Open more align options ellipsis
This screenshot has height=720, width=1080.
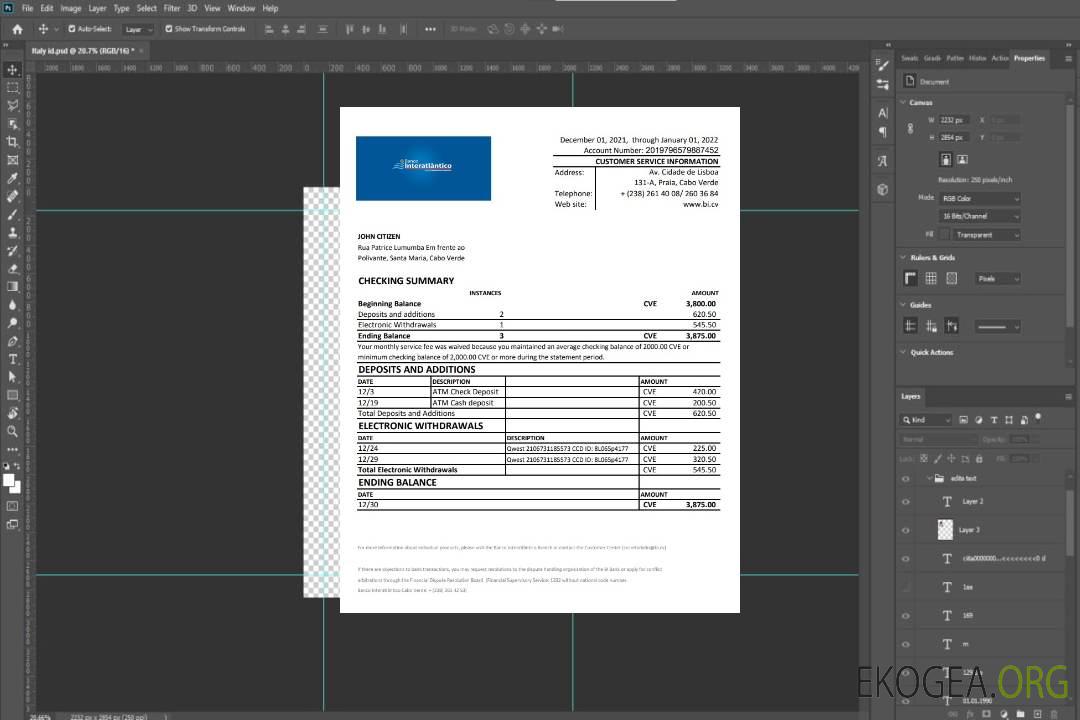(x=430, y=29)
